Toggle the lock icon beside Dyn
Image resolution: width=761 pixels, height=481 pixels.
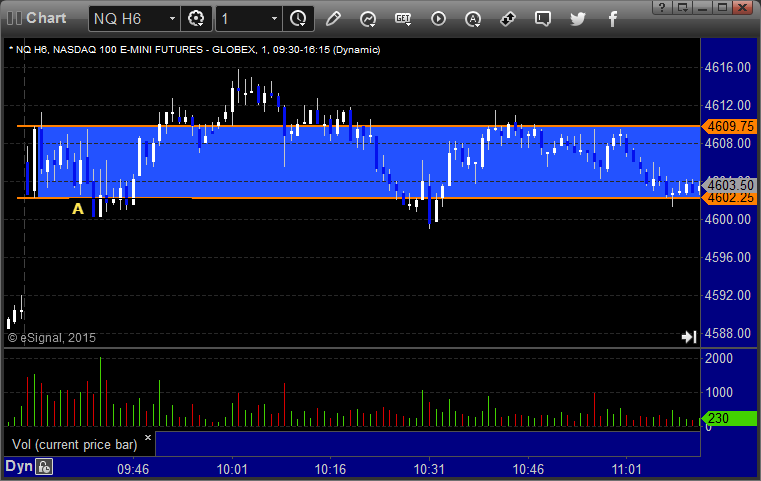[x=44, y=467]
